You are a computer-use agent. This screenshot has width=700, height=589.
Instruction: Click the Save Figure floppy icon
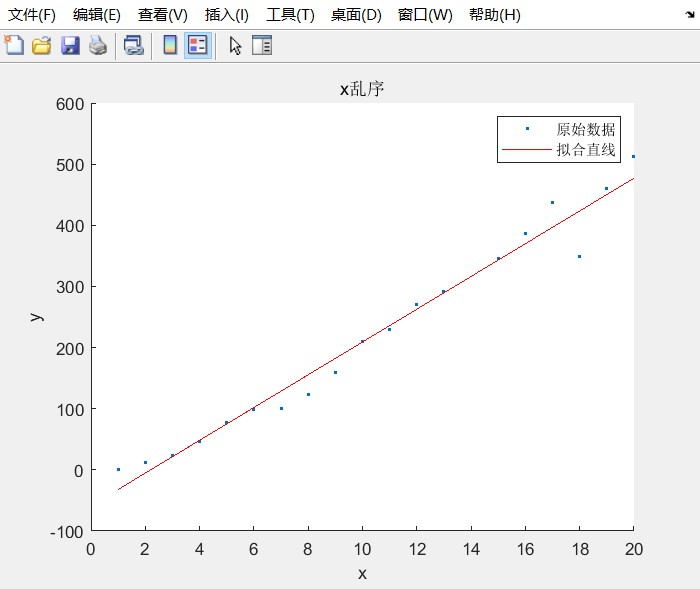pos(70,46)
